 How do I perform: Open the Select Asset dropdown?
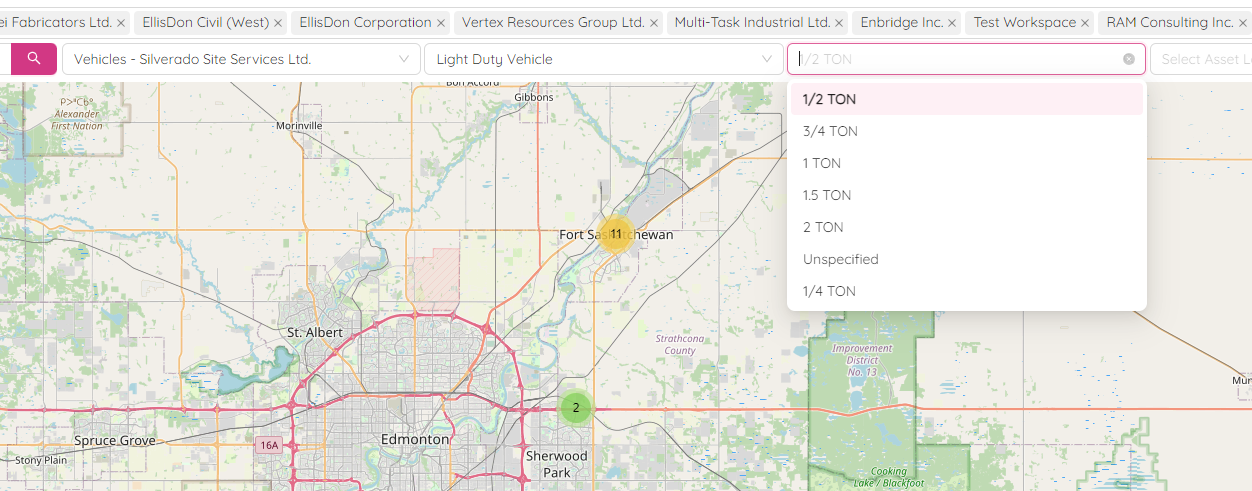pos(1201,59)
